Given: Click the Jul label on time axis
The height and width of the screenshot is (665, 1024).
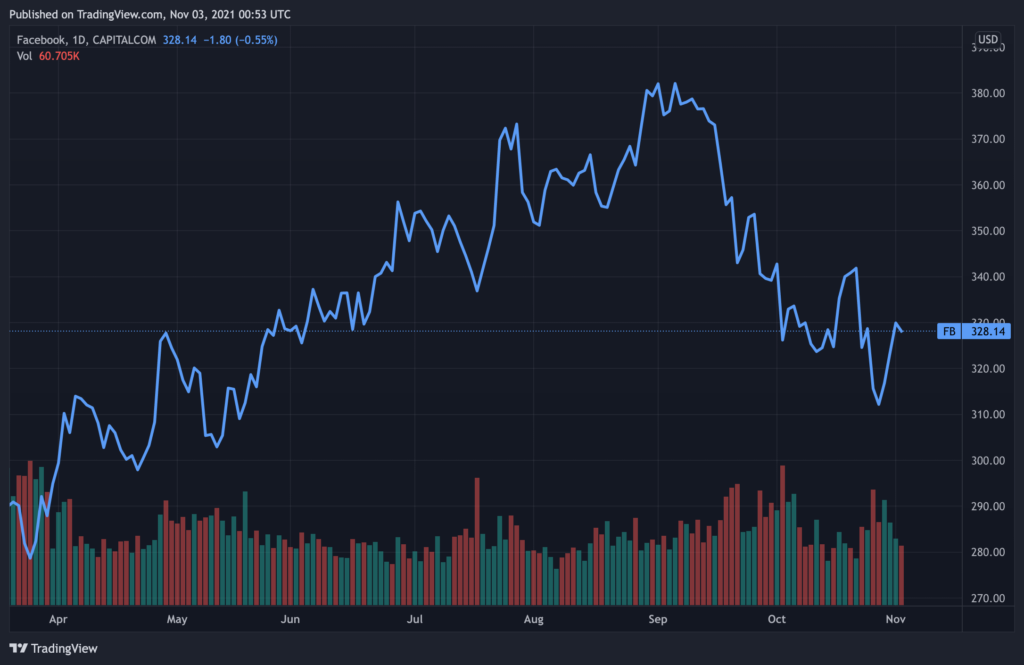Looking at the screenshot, I should pyautogui.click(x=415, y=619).
